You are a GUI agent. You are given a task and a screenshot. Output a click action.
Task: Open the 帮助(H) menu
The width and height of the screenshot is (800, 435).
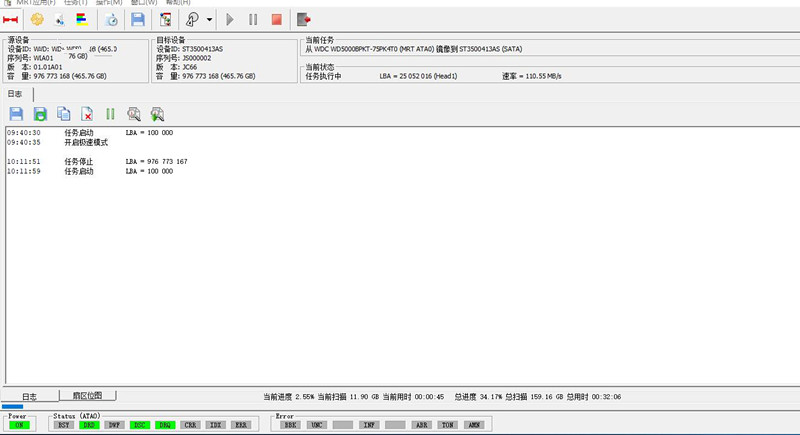178,3
